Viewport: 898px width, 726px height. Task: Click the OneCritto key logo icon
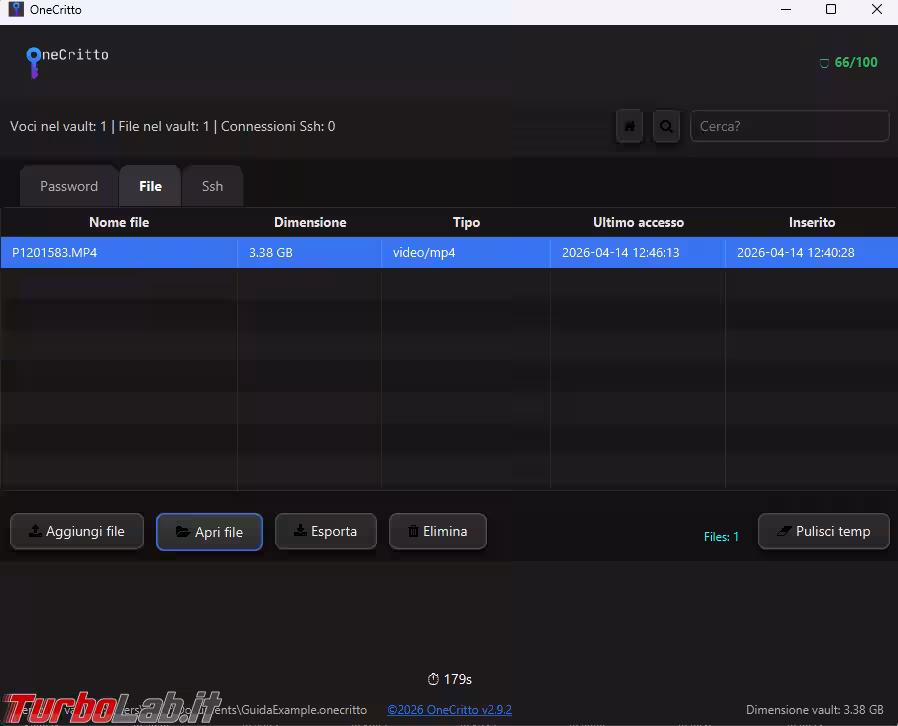pos(33,62)
